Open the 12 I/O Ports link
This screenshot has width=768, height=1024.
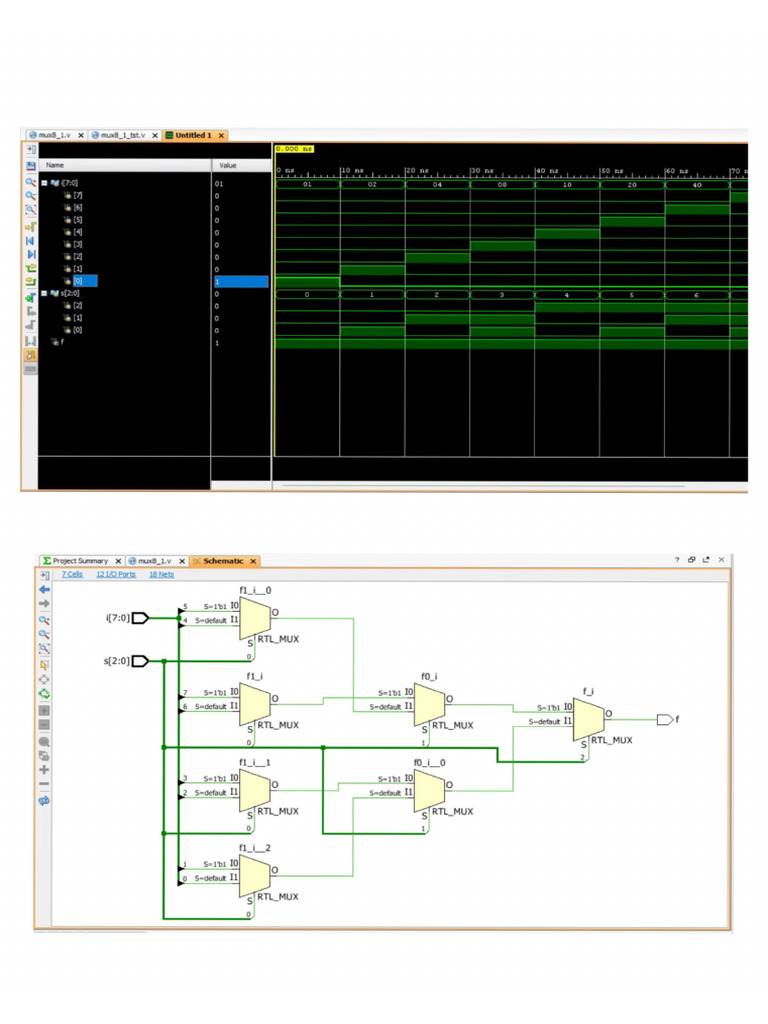[116, 575]
